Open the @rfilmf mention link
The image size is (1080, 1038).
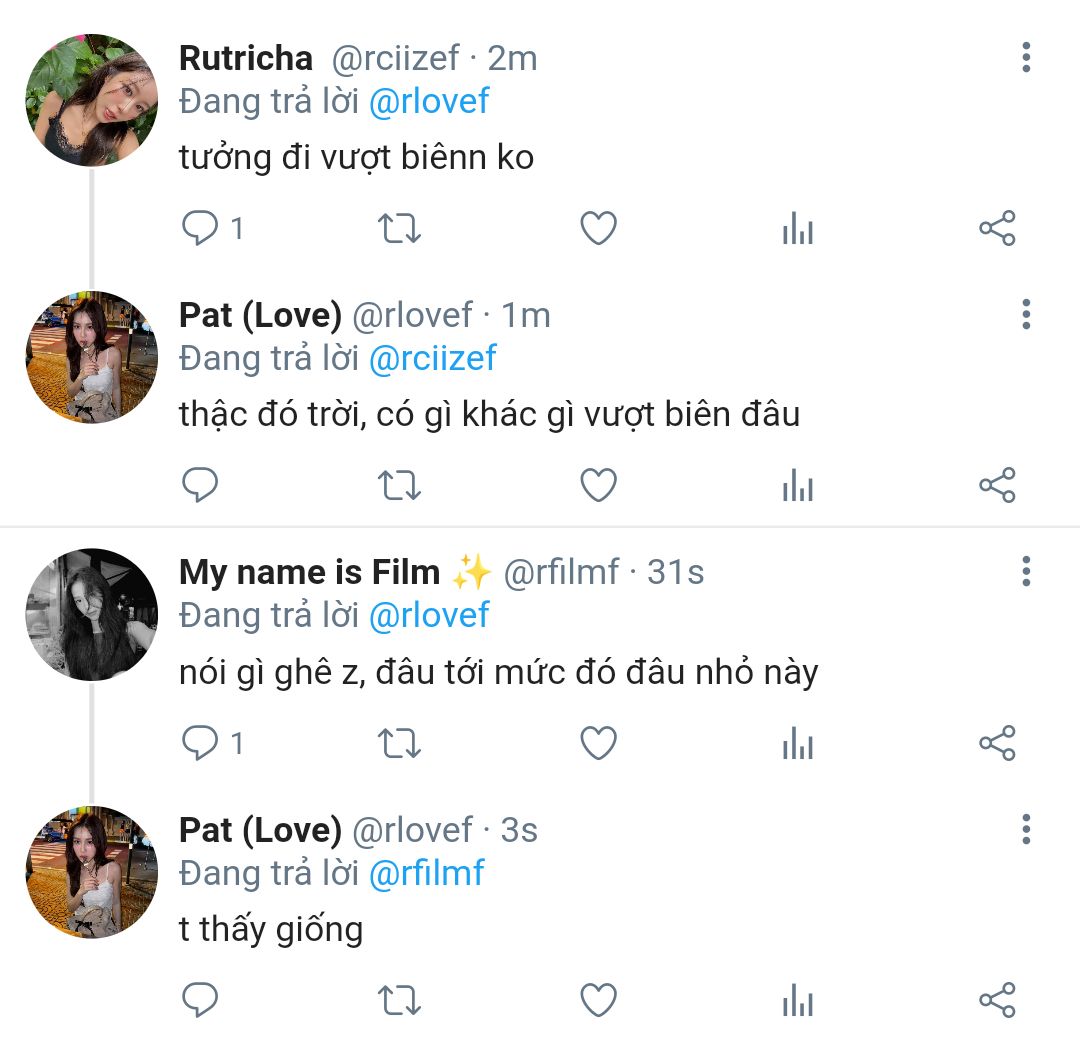[426, 873]
